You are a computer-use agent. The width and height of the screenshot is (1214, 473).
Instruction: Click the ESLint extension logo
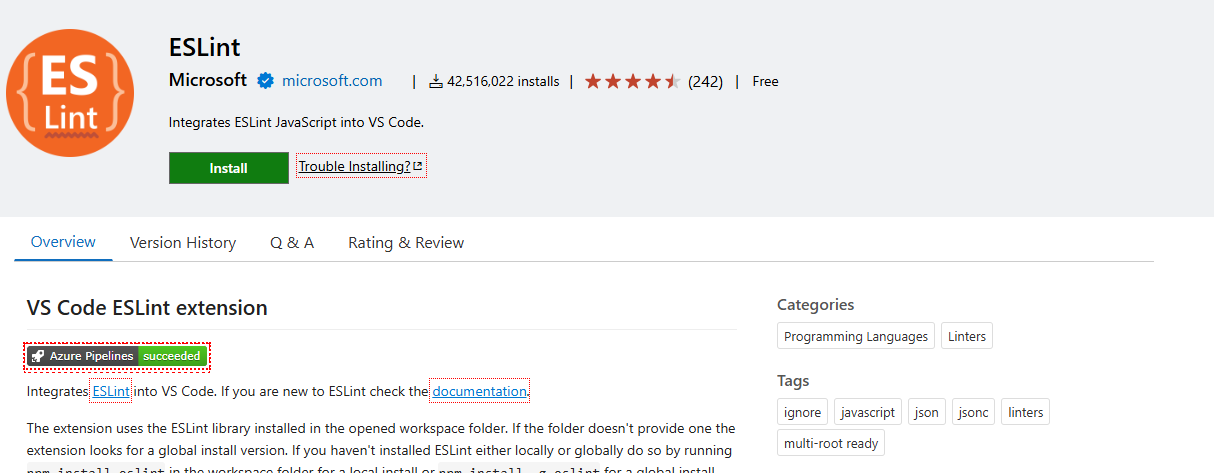coord(70,92)
